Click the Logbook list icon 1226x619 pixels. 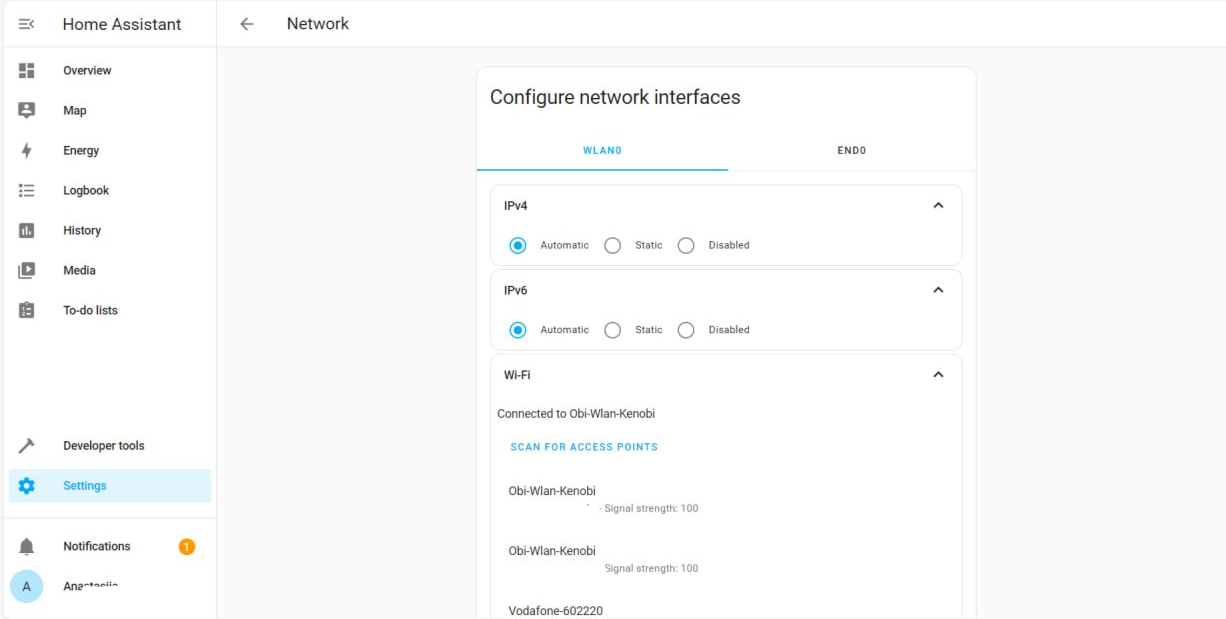click(x=27, y=191)
